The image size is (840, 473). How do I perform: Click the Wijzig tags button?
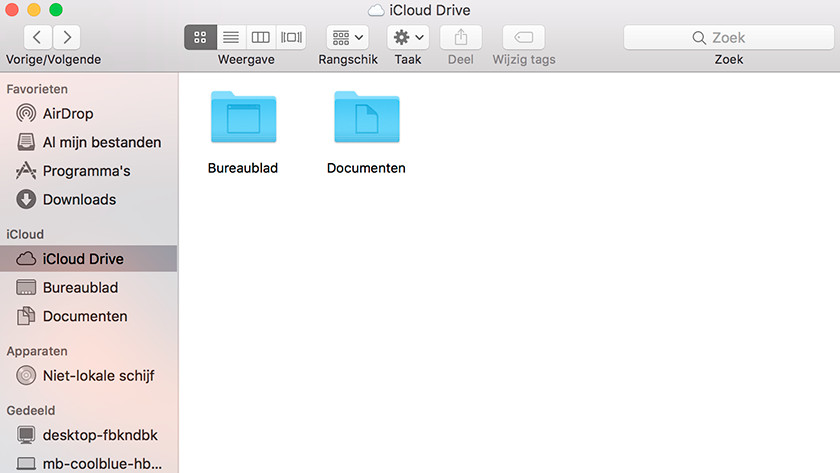click(523, 37)
